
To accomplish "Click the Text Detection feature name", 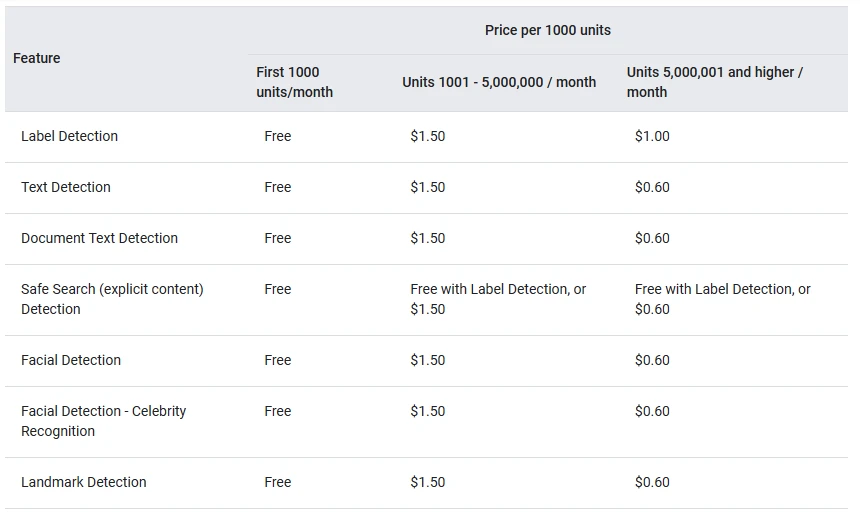I will click(66, 187).
